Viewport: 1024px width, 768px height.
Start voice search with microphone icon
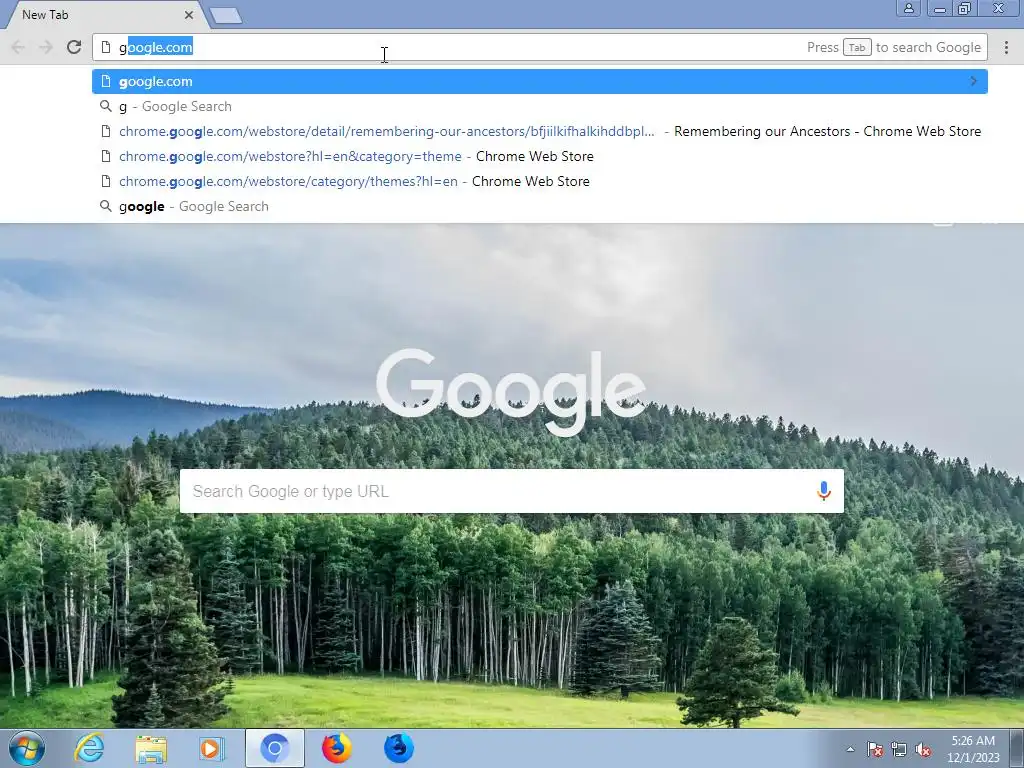pos(824,491)
